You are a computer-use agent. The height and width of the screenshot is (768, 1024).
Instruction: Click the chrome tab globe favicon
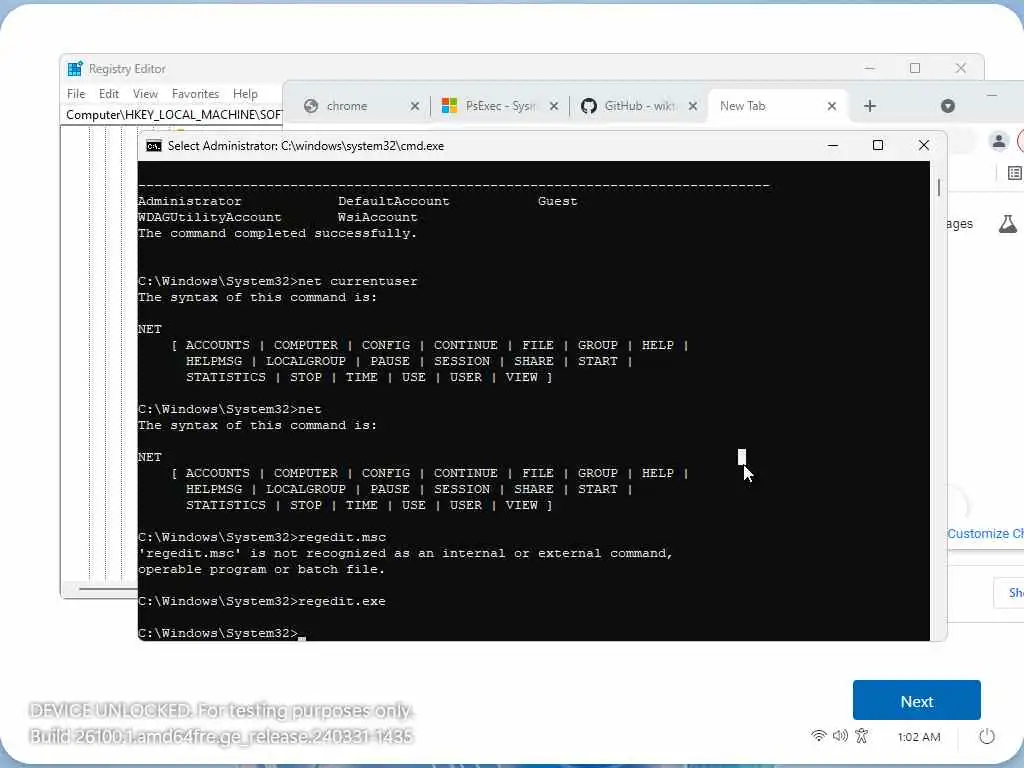[311, 106]
